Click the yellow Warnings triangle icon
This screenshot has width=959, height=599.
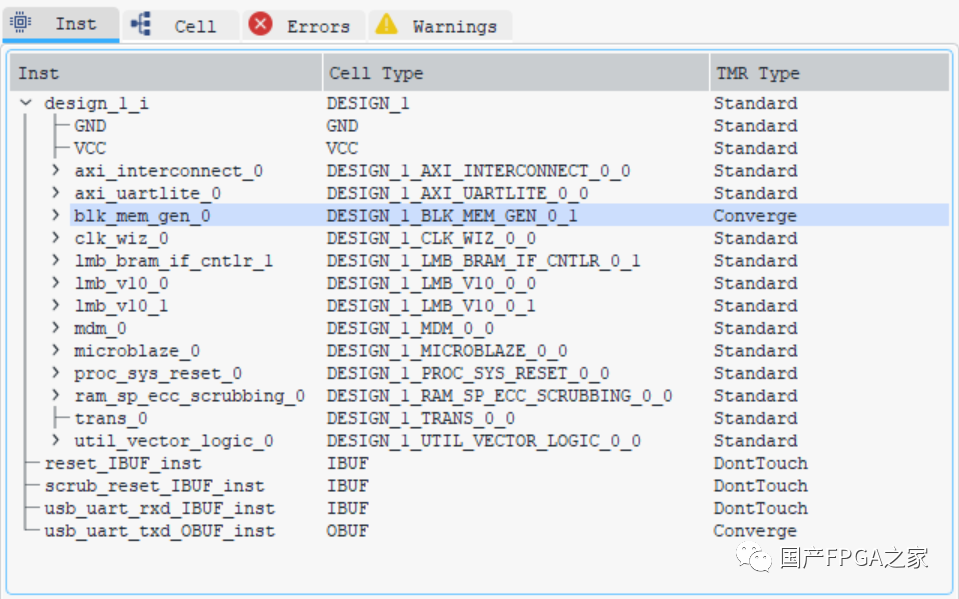point(386,24)
